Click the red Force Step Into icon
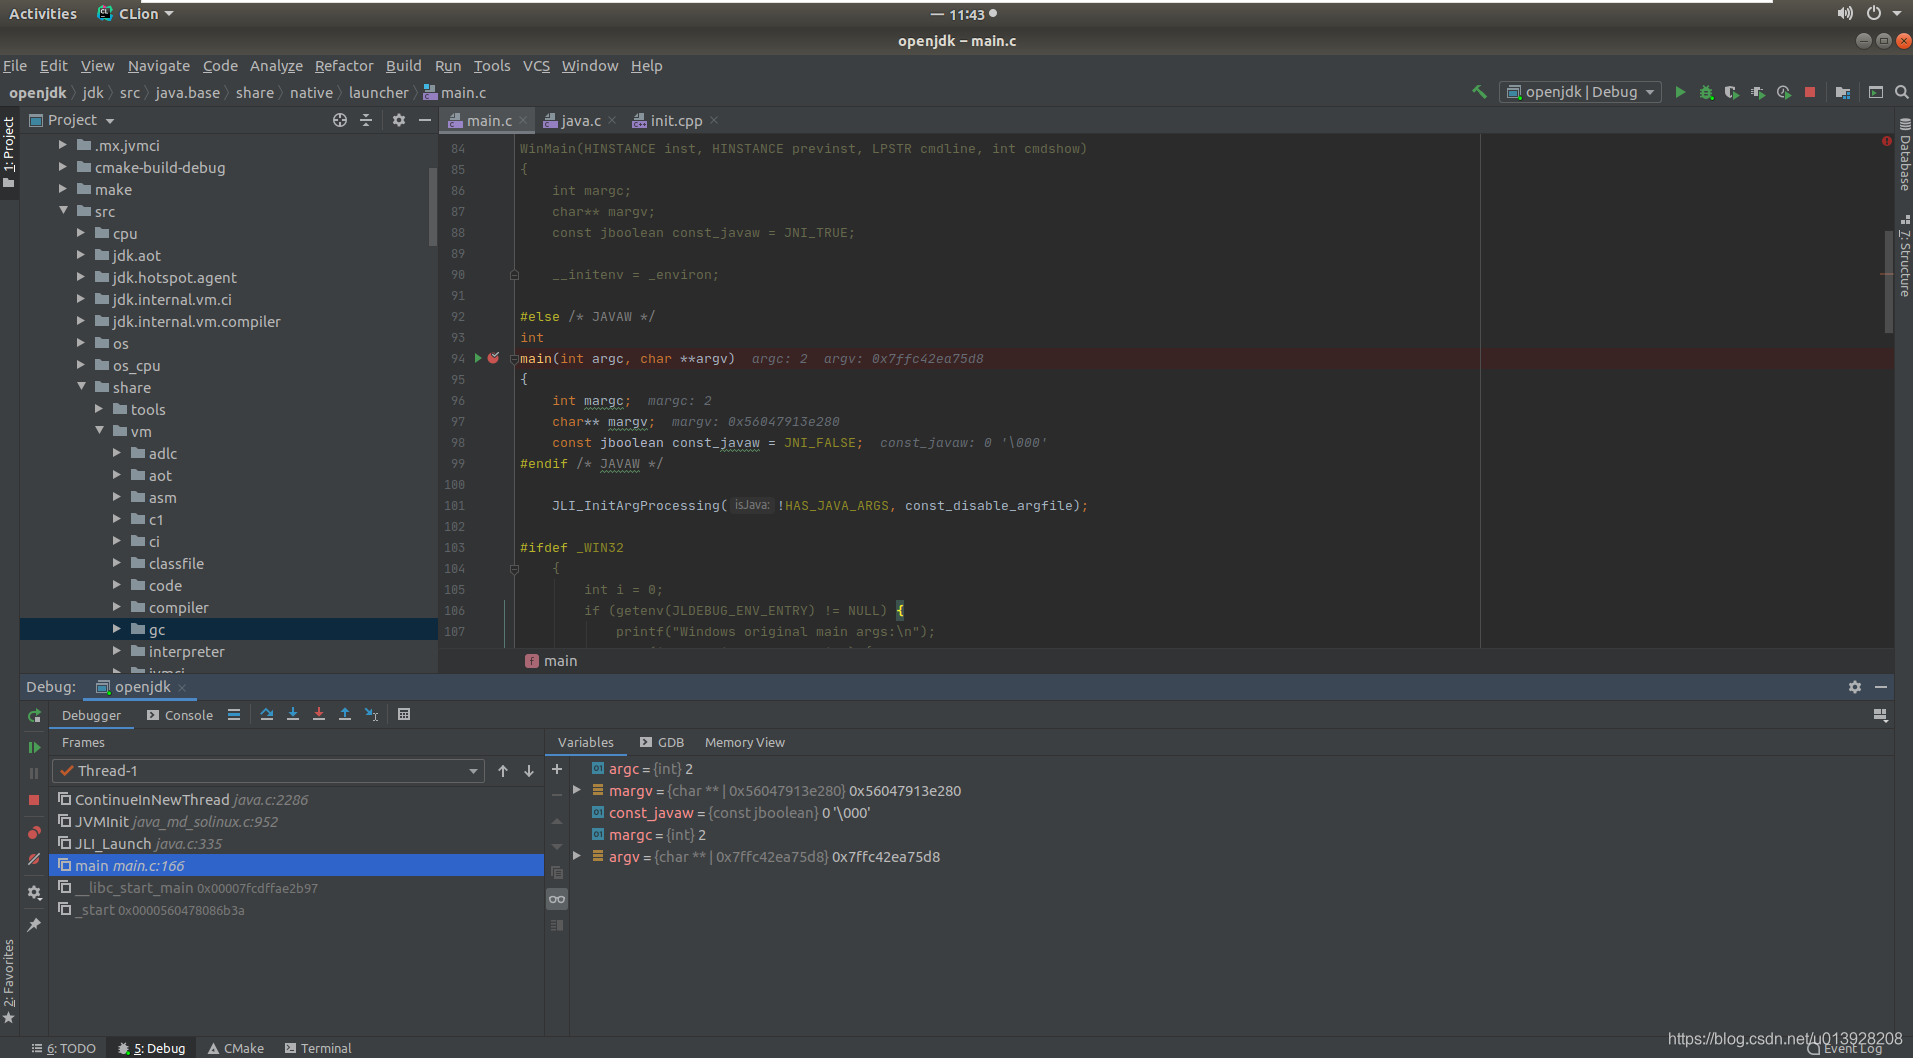The width and height of the screenshot is (1913, 1058). tap(319, 714)
